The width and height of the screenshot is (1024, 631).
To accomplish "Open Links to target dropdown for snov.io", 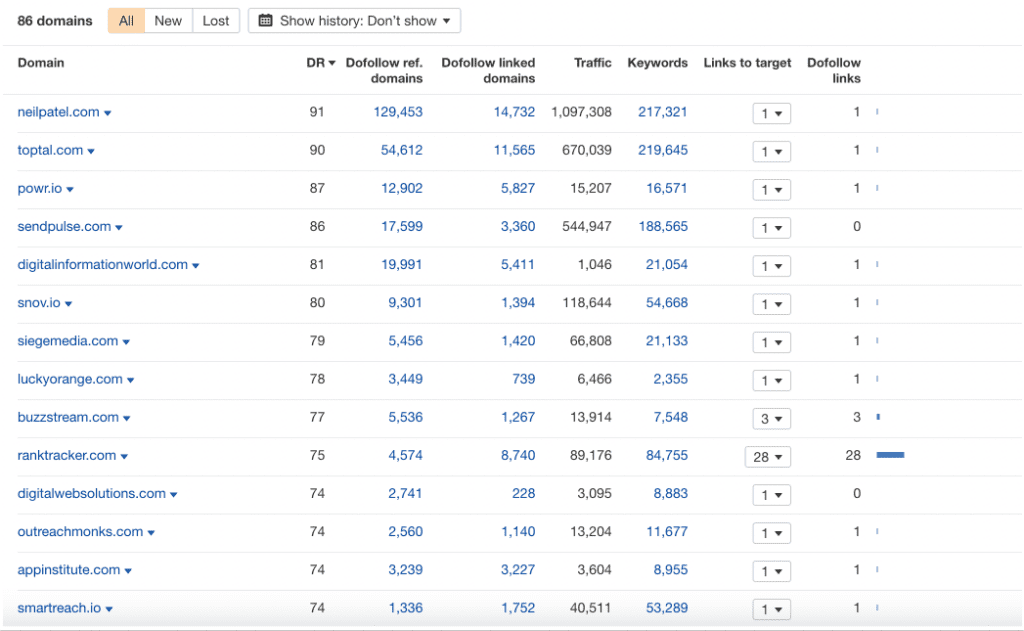I will click(x=771, y=304).
